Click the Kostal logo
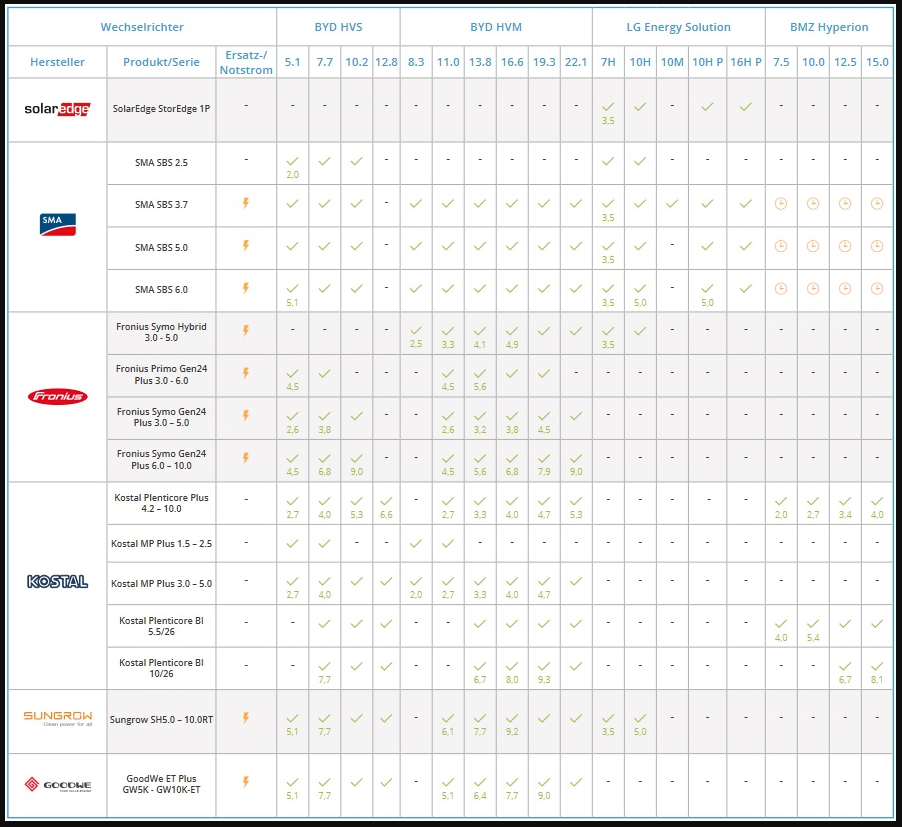902x827 pixels. 58,582
